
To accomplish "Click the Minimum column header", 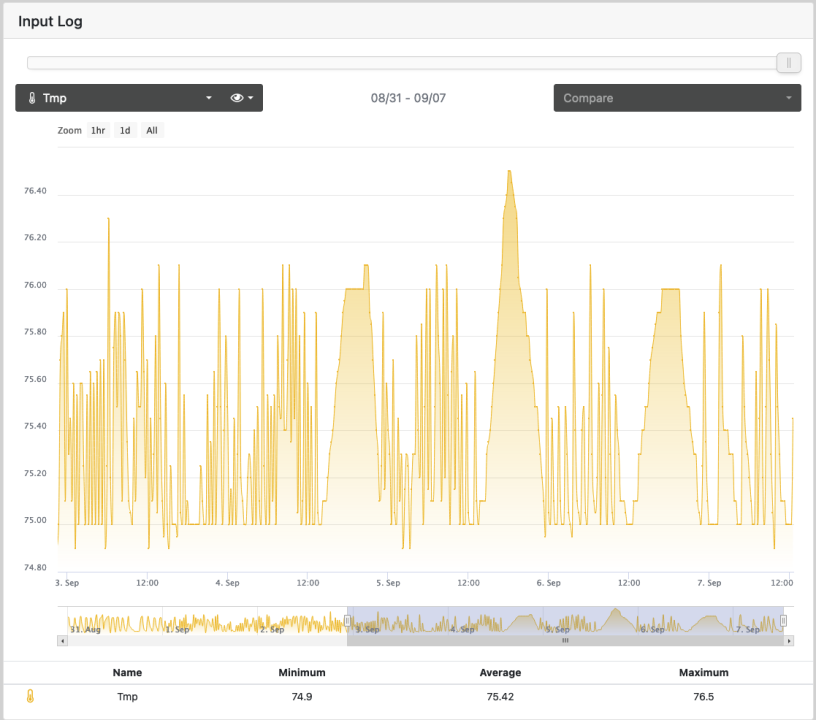I will (302, 672).
